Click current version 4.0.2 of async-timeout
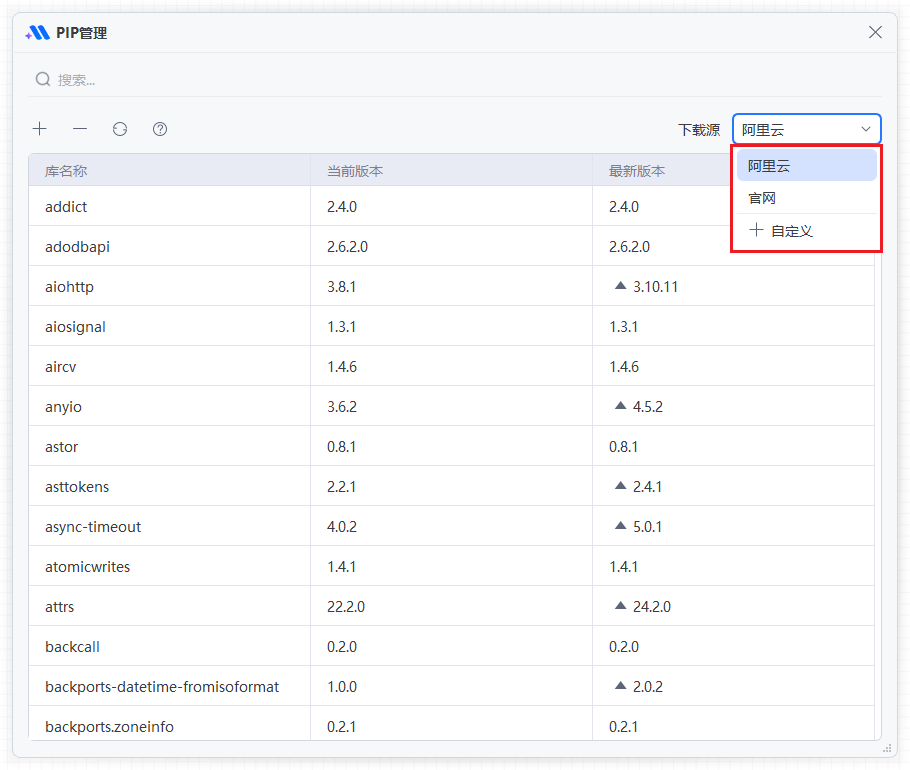 click(x=342, y=527)
